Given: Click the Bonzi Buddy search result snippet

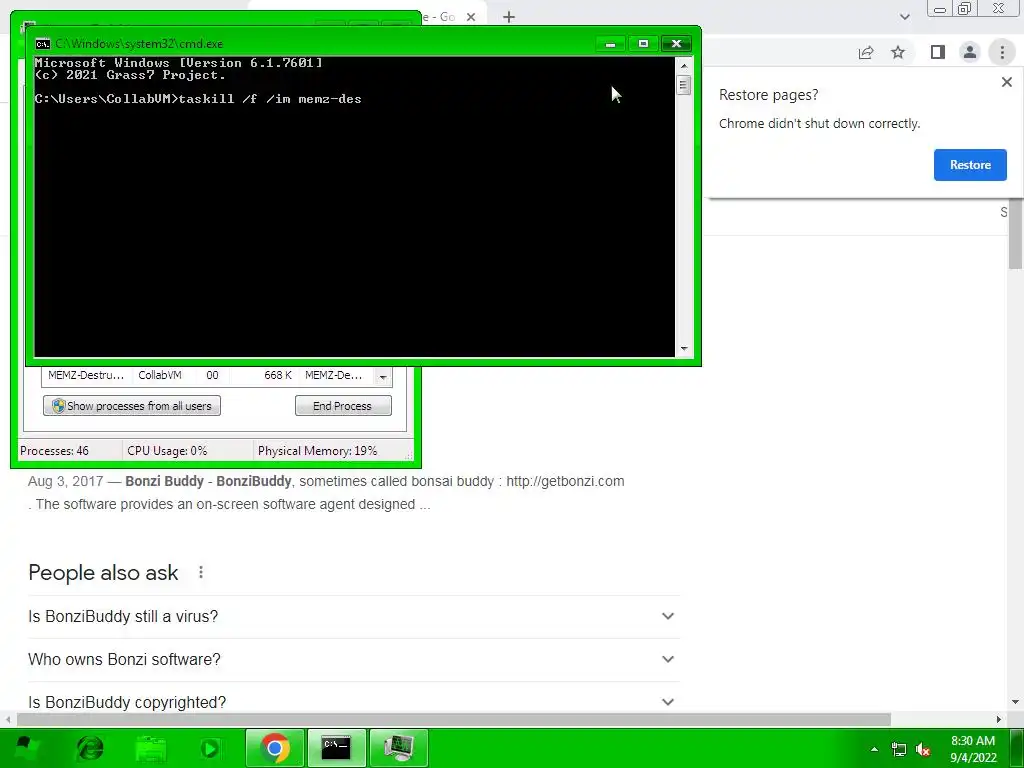Looking at the screenshot, I should point(327,492).
